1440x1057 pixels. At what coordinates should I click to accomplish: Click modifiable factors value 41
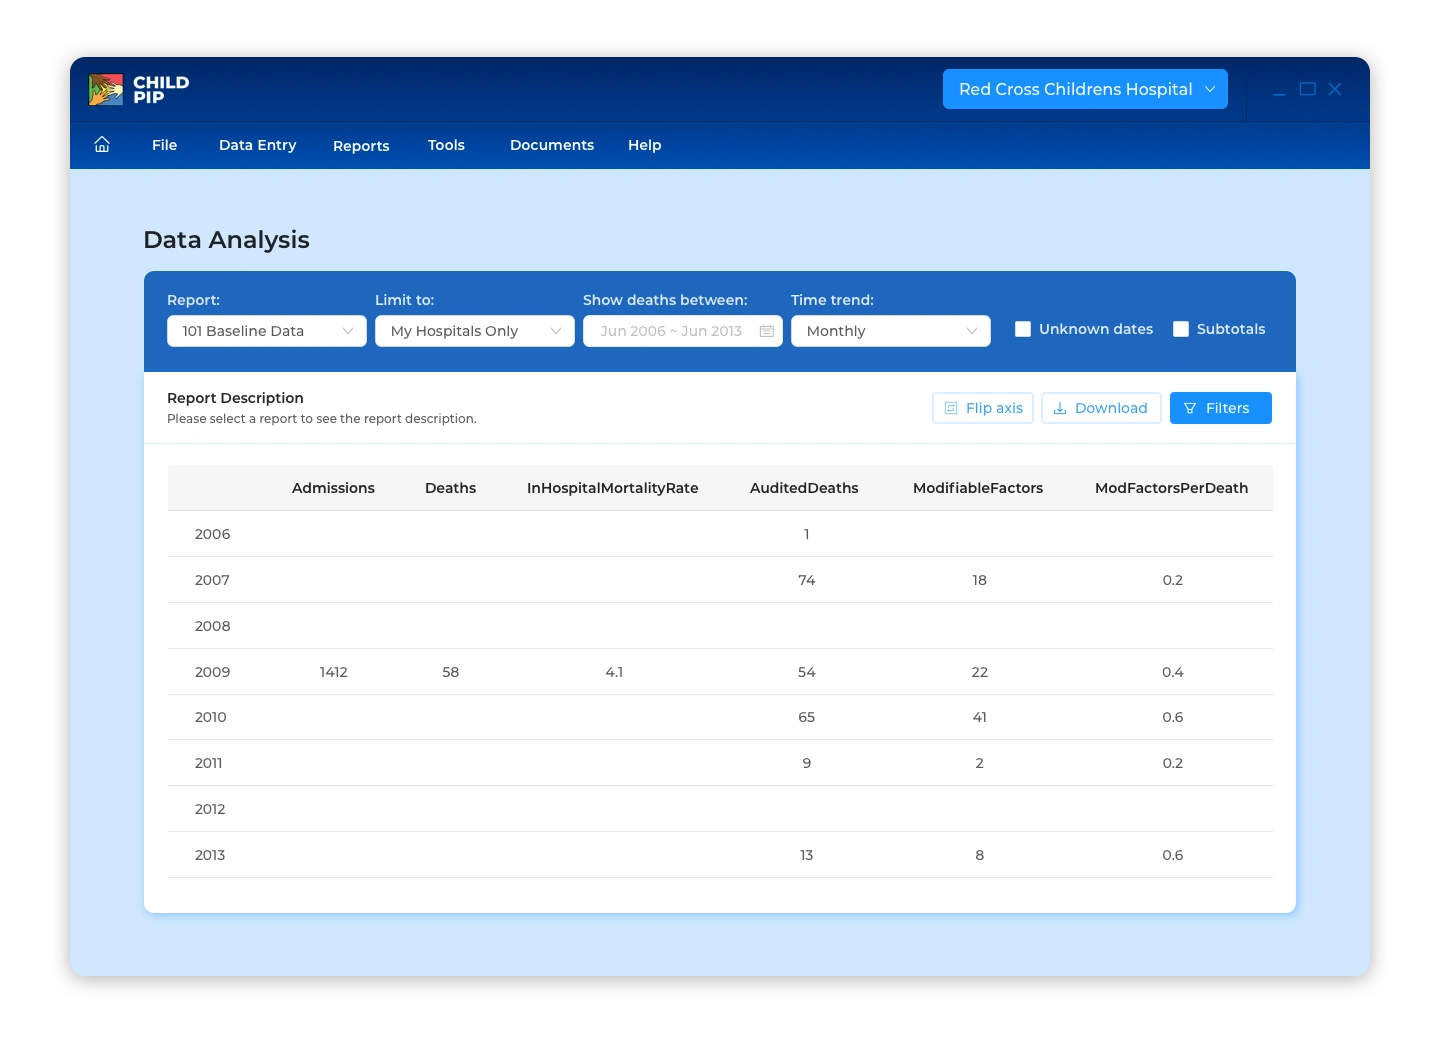click(x=980, y=717)
